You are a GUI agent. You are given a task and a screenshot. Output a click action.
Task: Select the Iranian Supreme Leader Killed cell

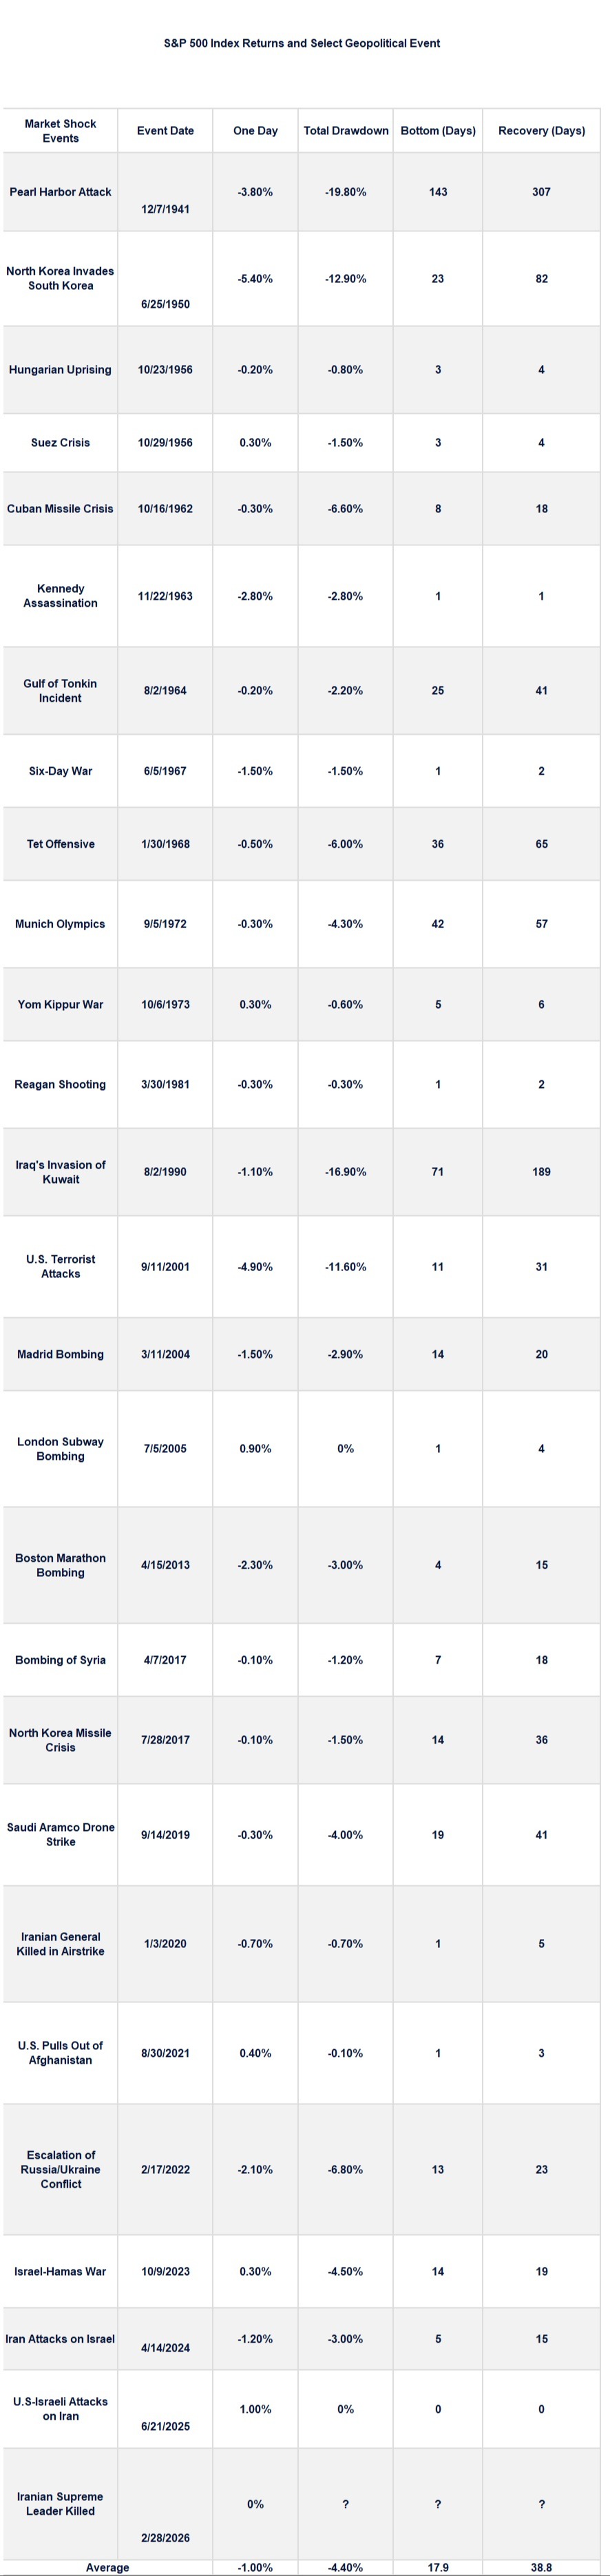tap(60, 2503)
